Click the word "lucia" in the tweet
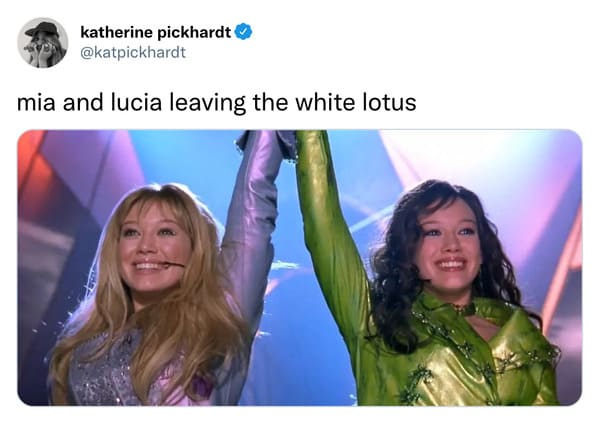This screenshot has height=423, width=599. [x=136, y=102]
